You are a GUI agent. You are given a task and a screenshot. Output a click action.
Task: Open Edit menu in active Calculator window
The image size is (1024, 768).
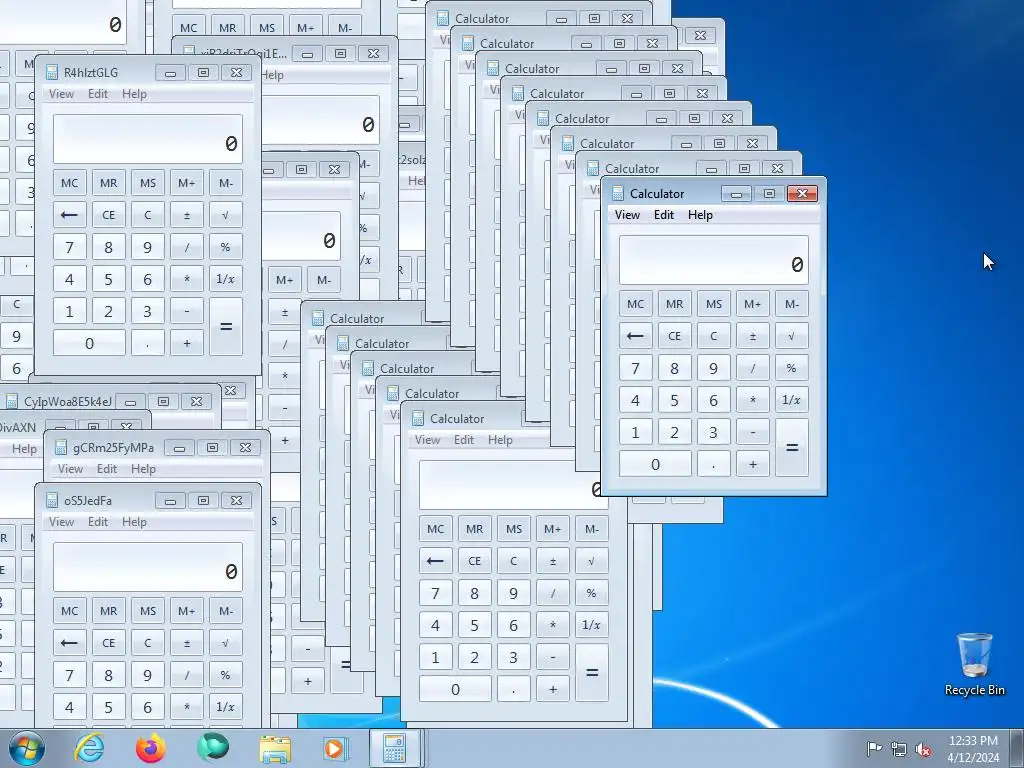[x=664, y=215]
